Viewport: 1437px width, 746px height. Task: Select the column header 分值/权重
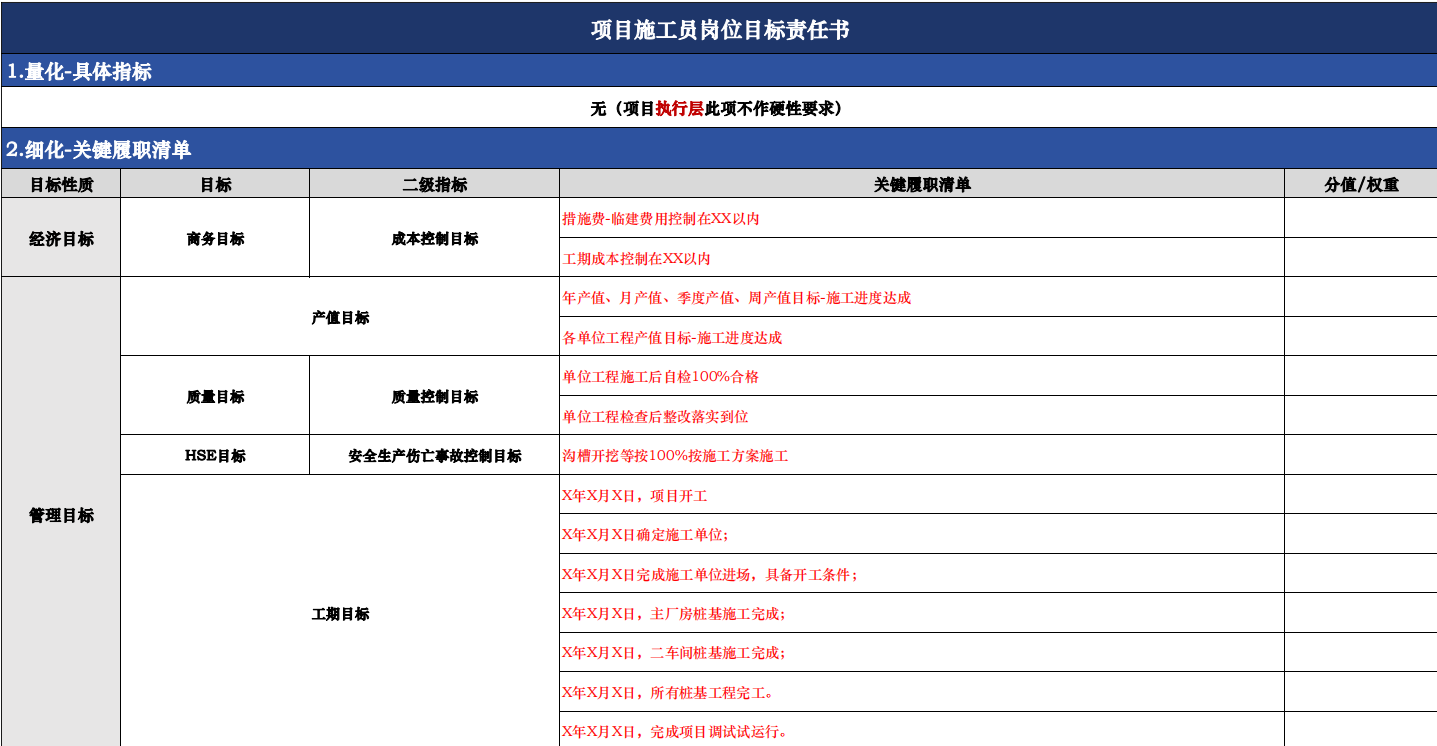(x=1361, y=184)
